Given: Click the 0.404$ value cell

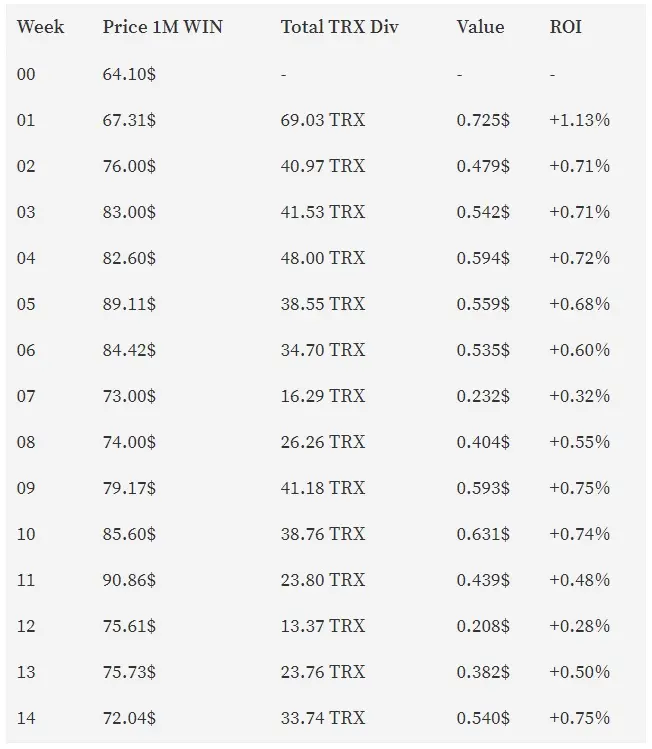Looking at the screenshot, I should (483, 442).
